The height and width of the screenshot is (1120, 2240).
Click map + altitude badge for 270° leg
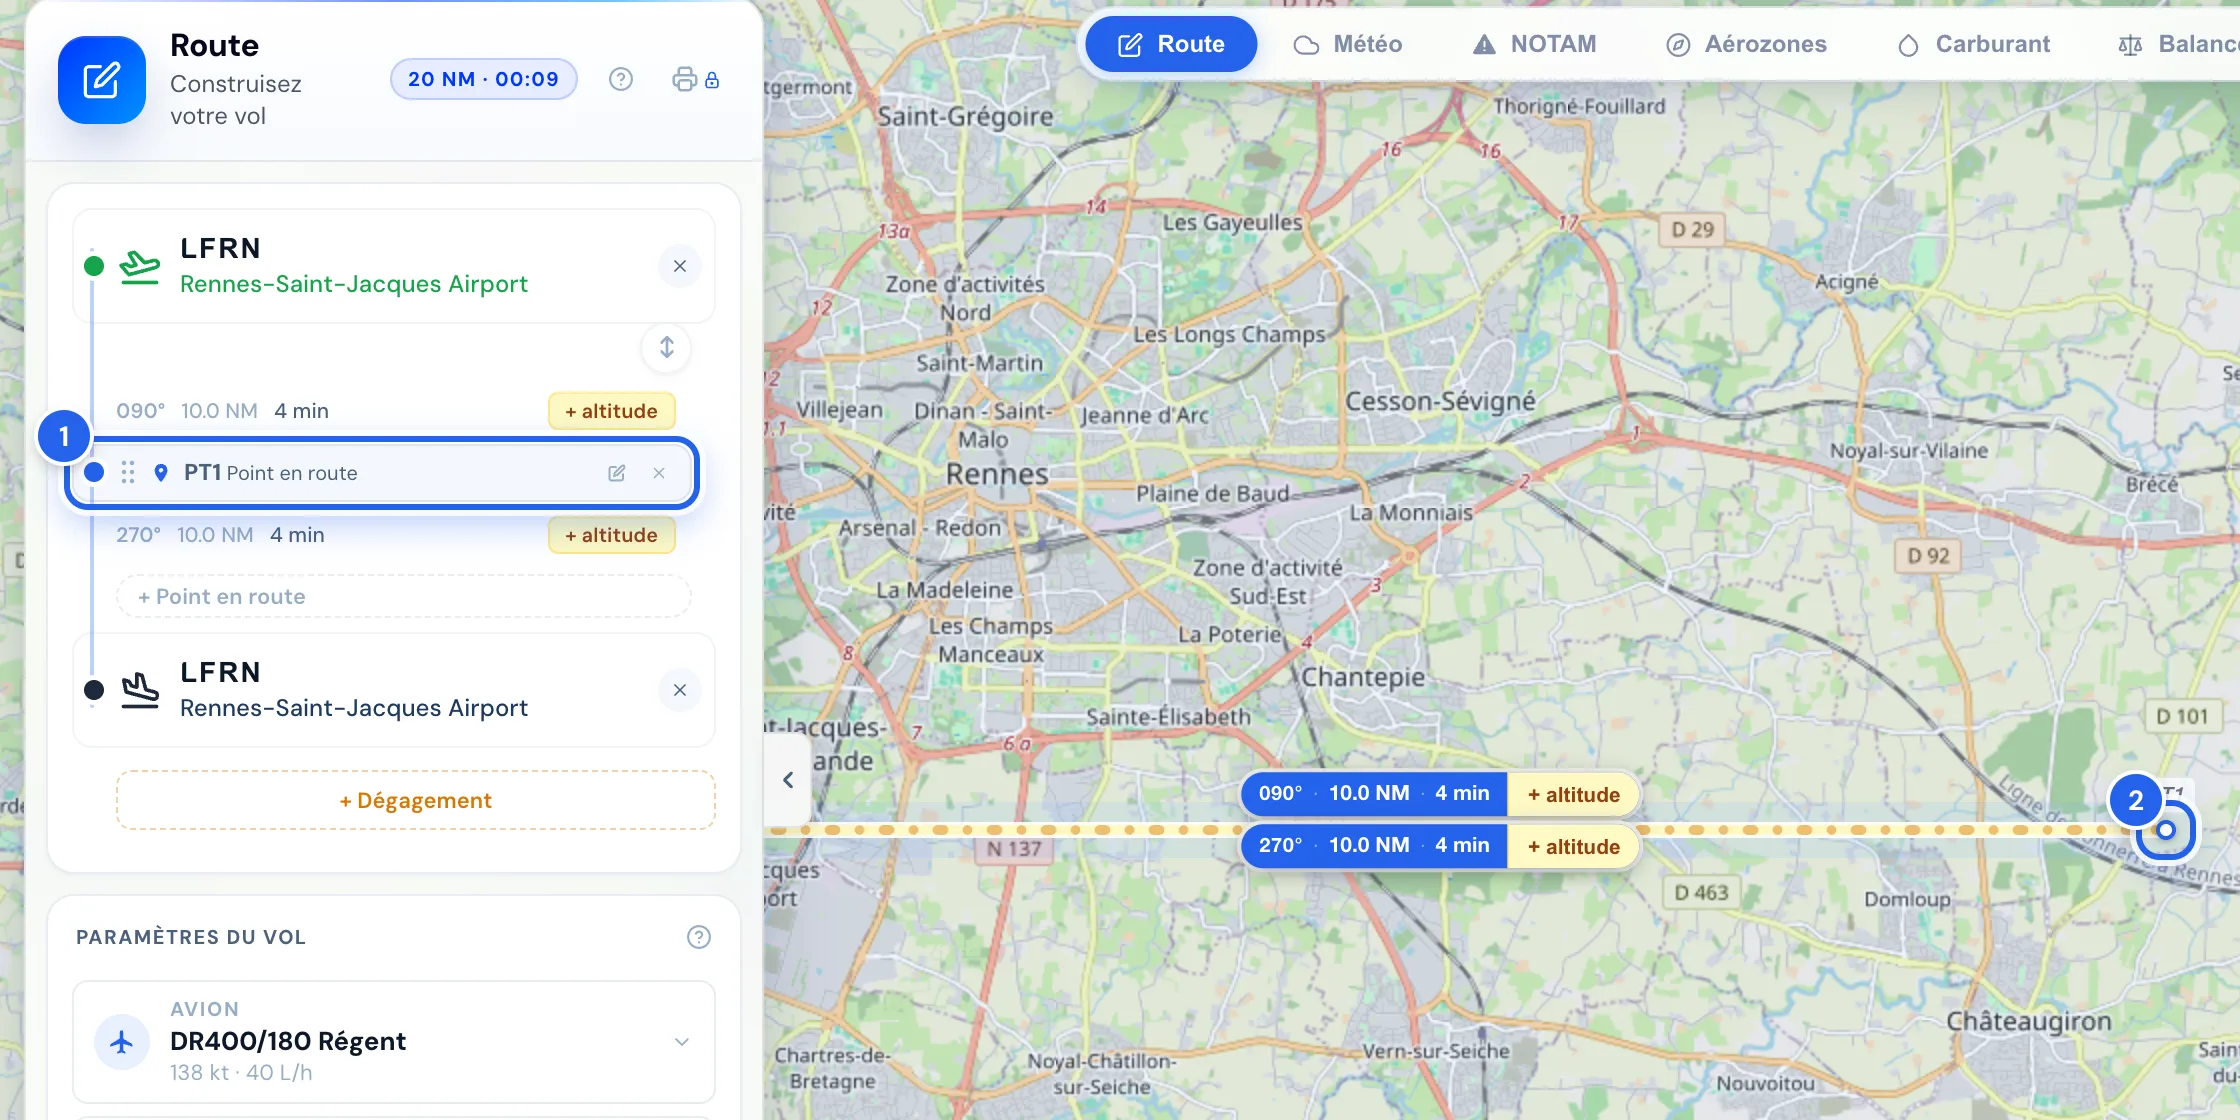pos(1574,846)
